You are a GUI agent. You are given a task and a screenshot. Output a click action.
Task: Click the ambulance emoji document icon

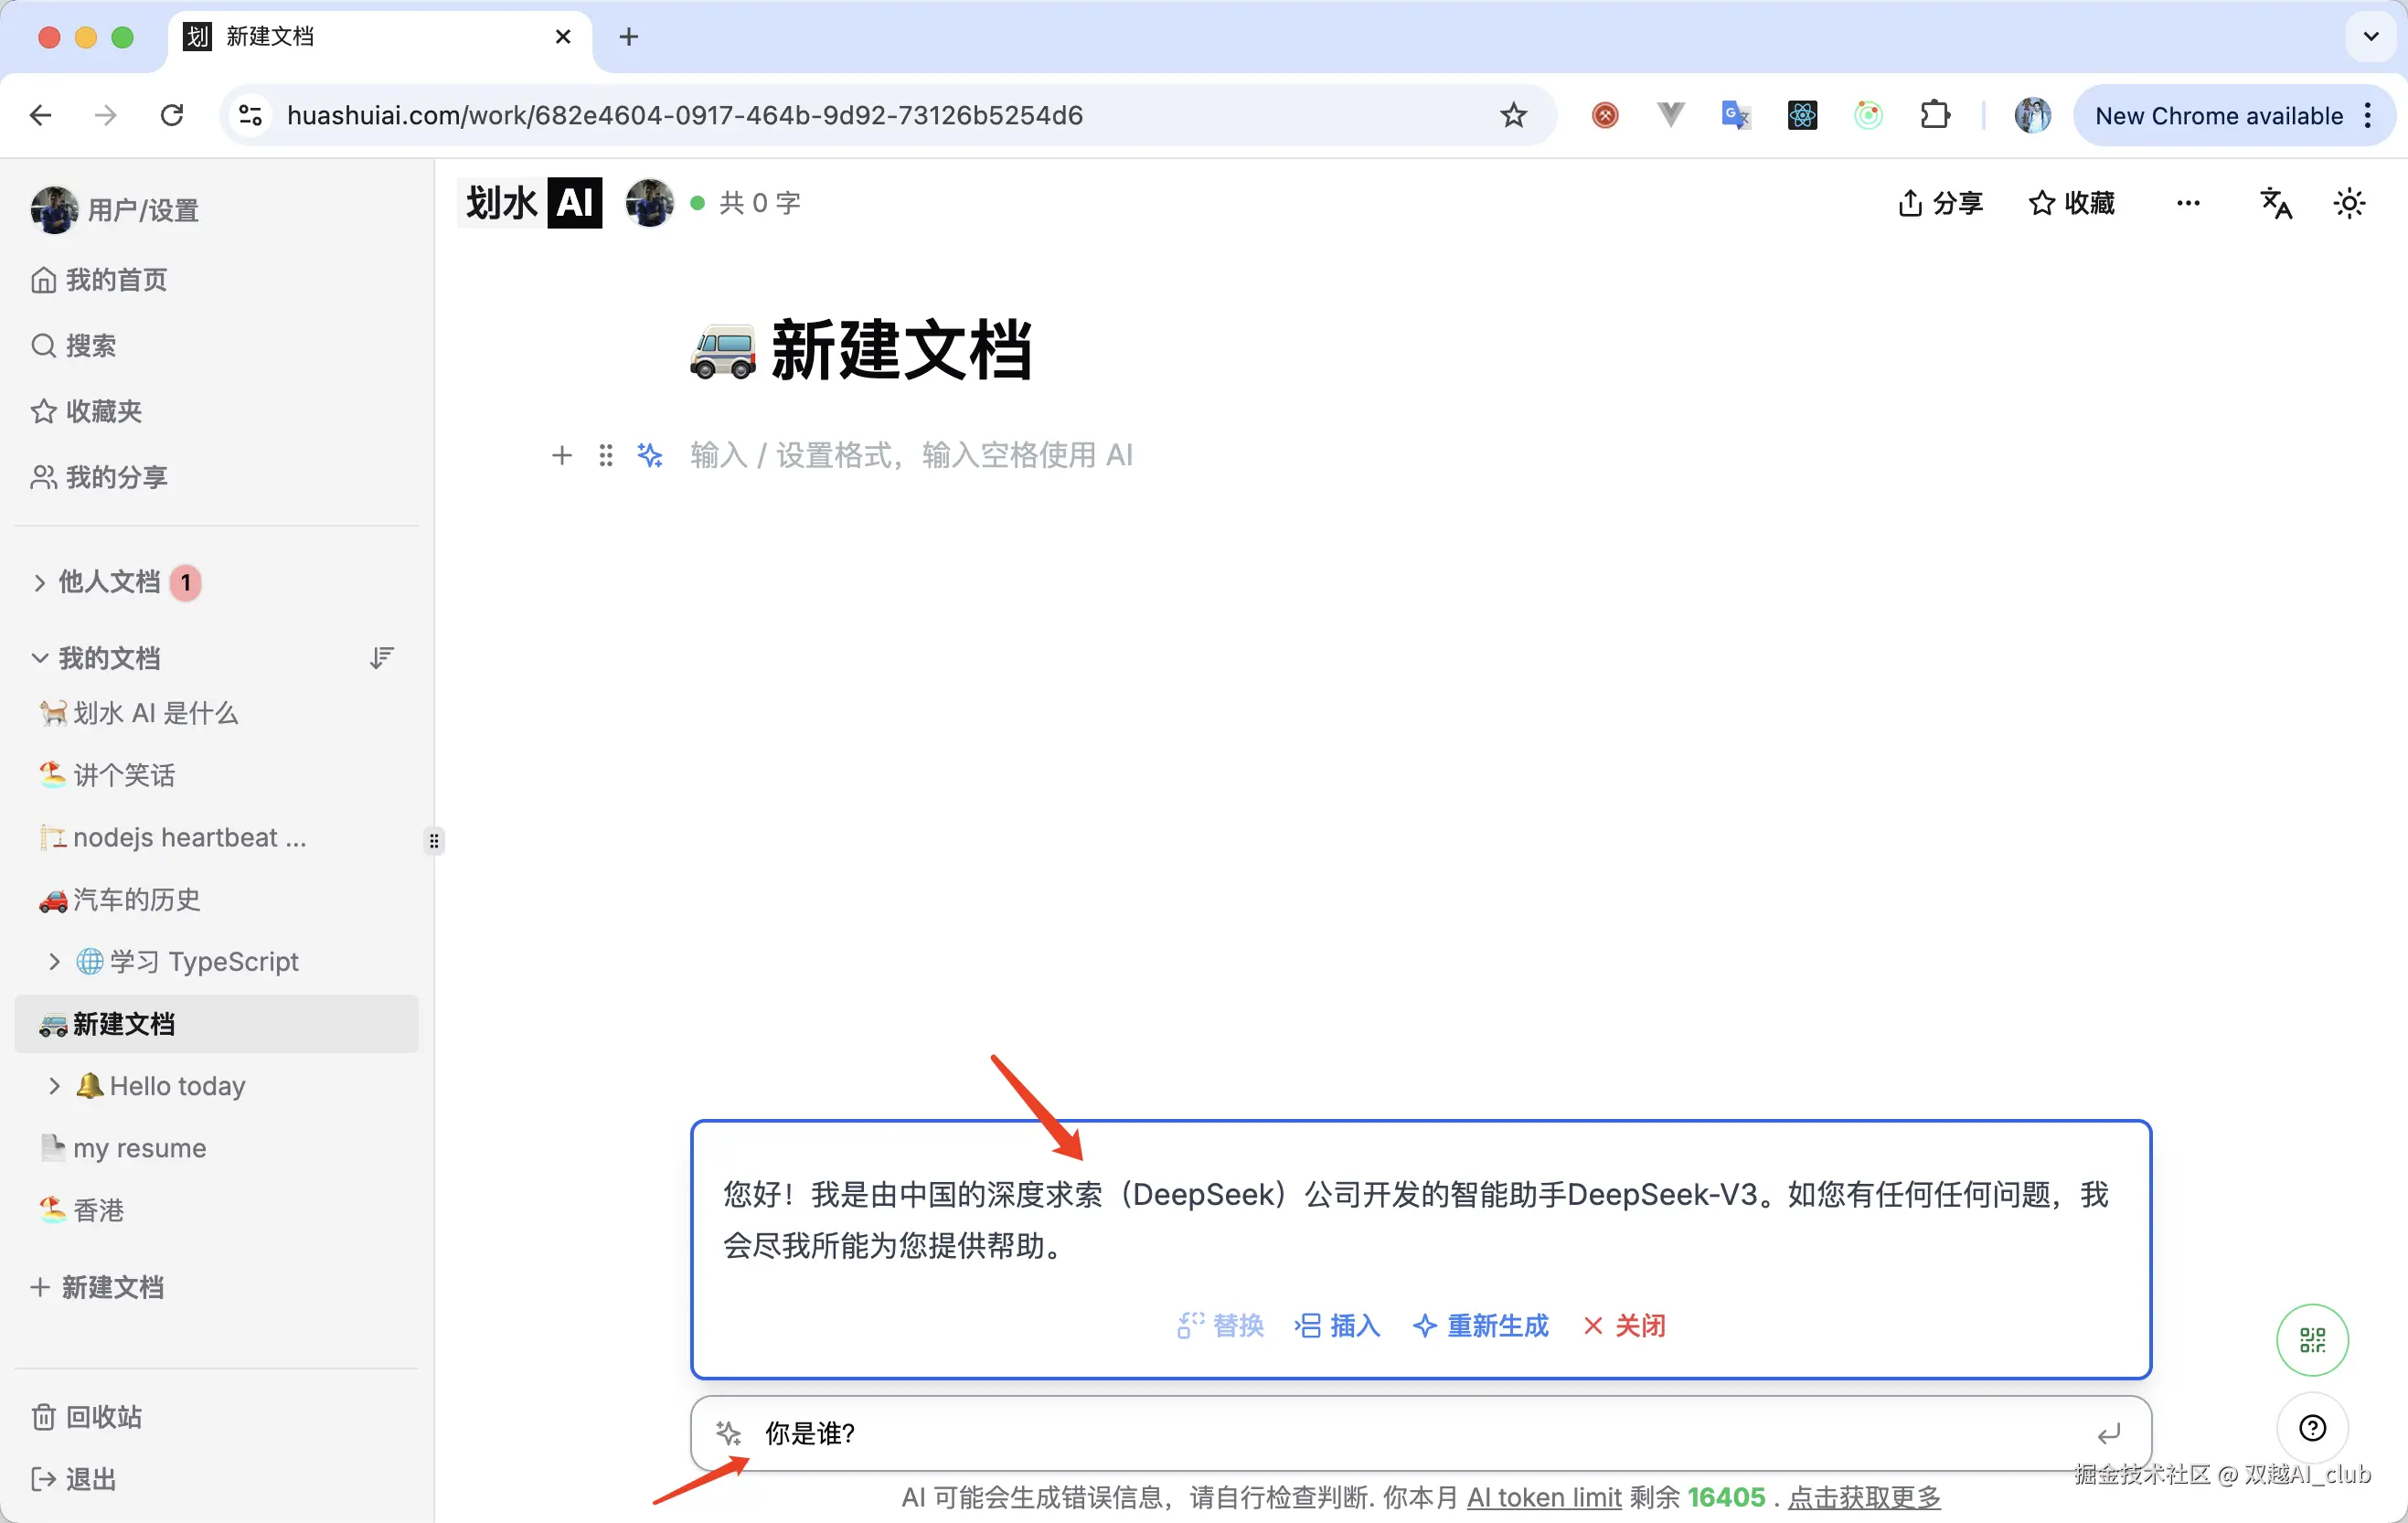coord(722,352)
